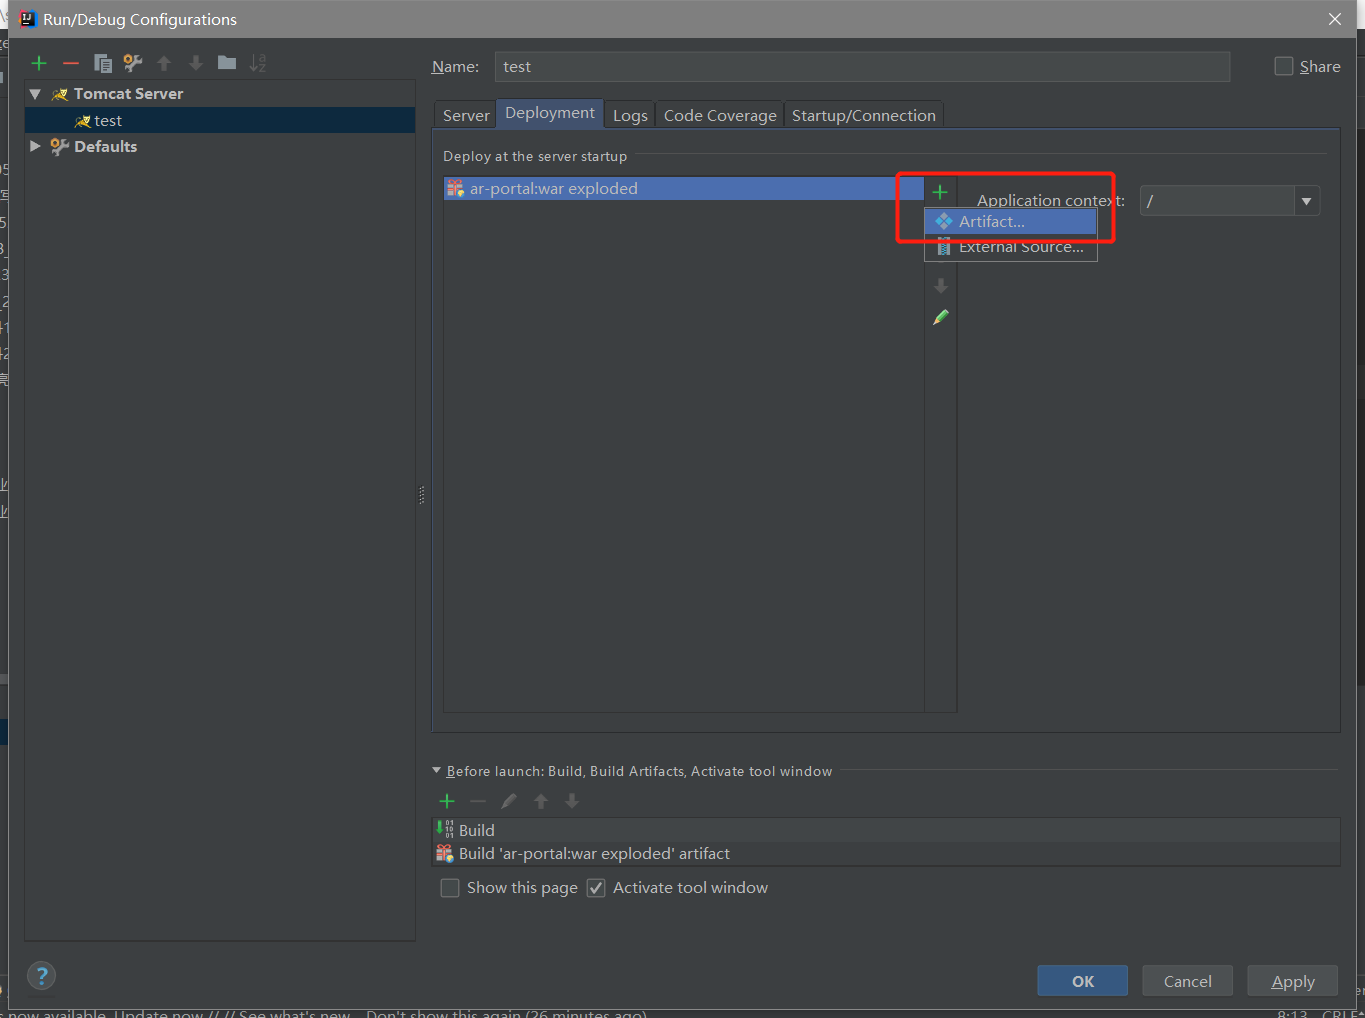Add before-launch task plus icon
The height and width of the screenshot is (1018, 1365).
tap(447, 801)
